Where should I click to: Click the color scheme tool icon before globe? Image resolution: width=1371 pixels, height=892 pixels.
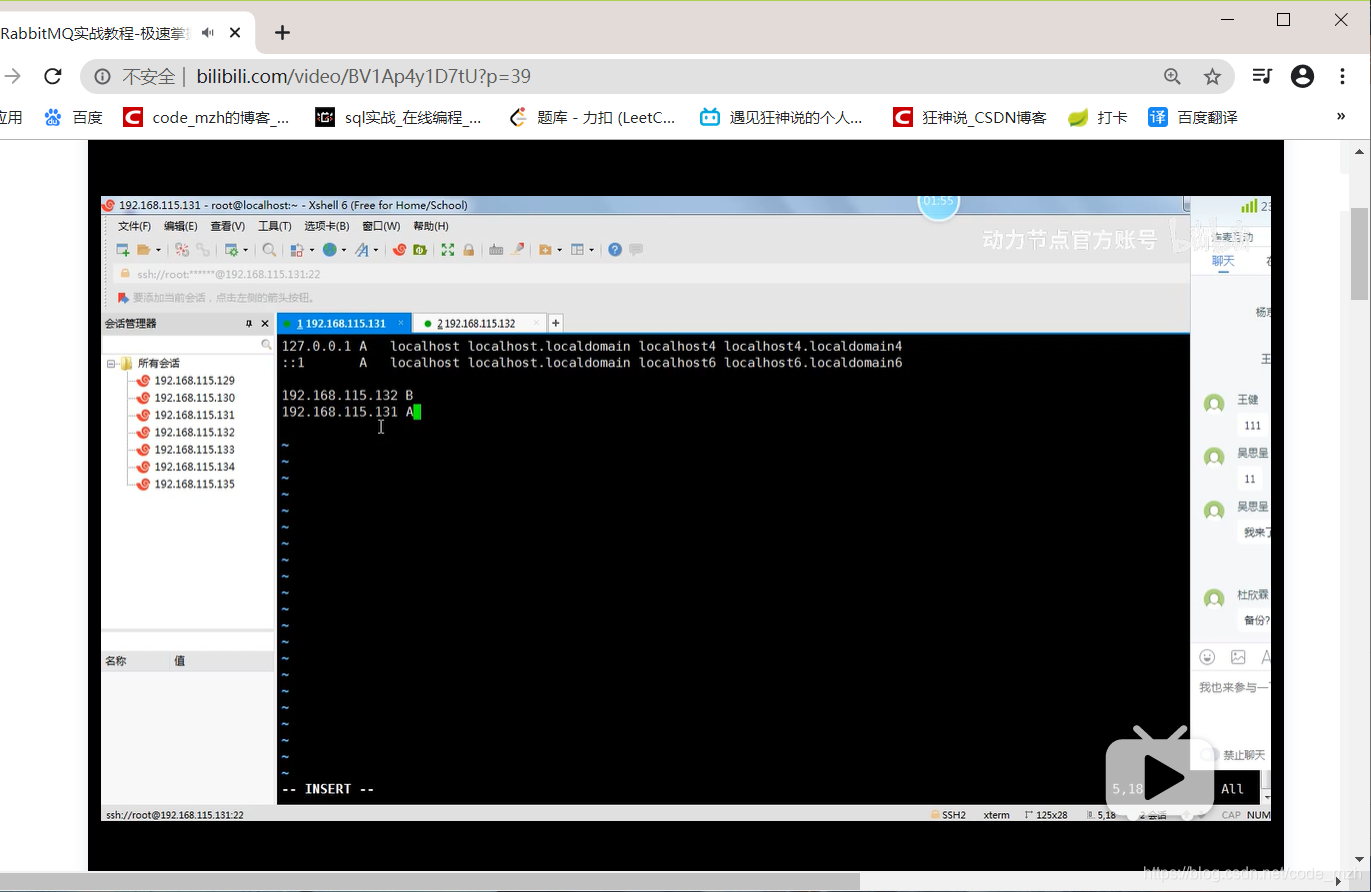[x=297, y=250]
